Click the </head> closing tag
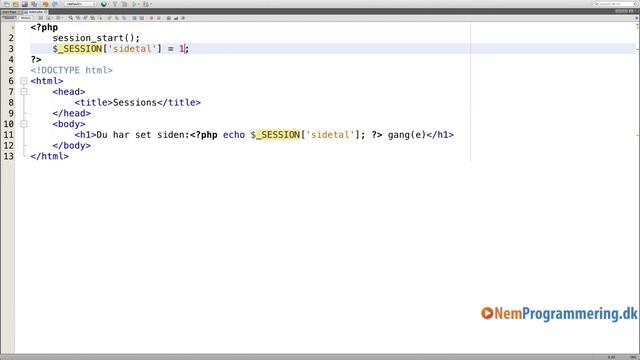The width and height of the screenshot is (640, 360). click(71, 113)
